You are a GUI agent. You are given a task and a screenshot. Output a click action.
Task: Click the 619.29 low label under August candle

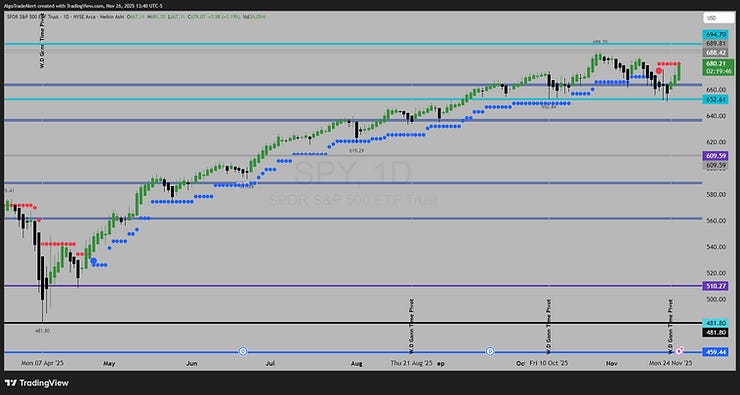(357, 151)
